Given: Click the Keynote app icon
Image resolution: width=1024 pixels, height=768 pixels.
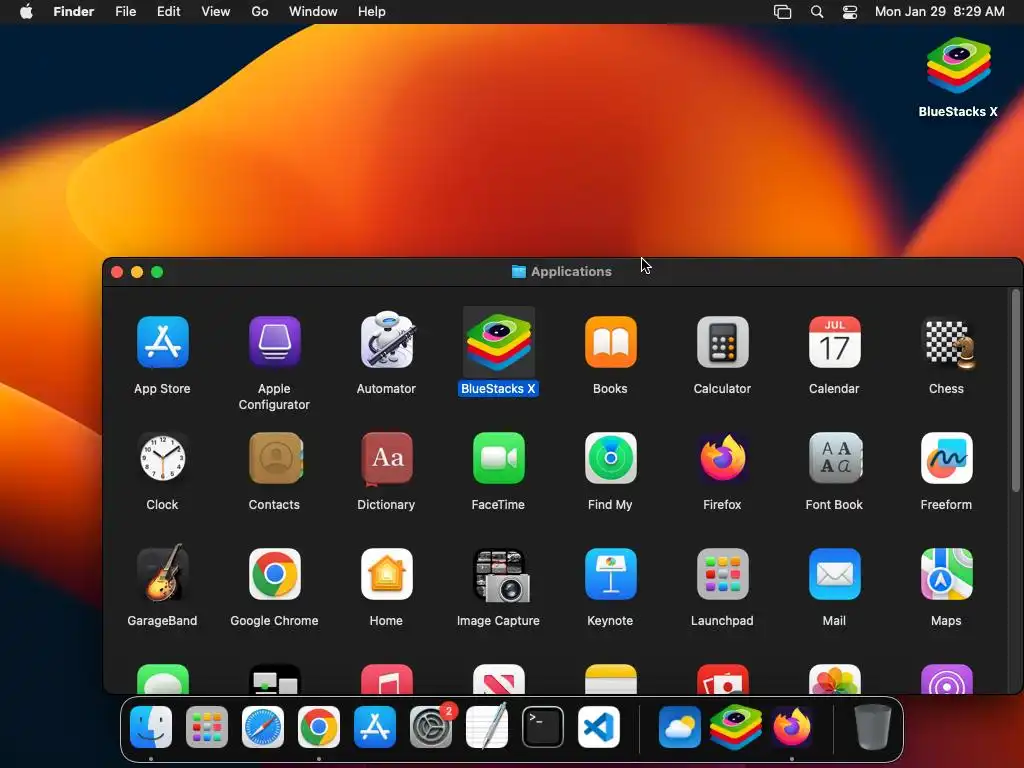Looking at the screenshot, I should point(611,574).
